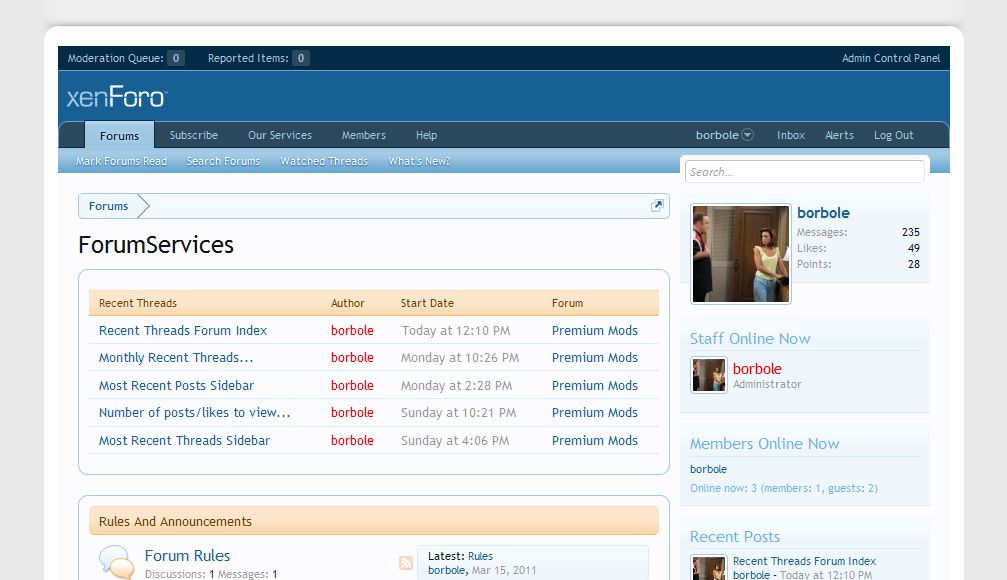Open the Our Services tab

click(280, 135)
